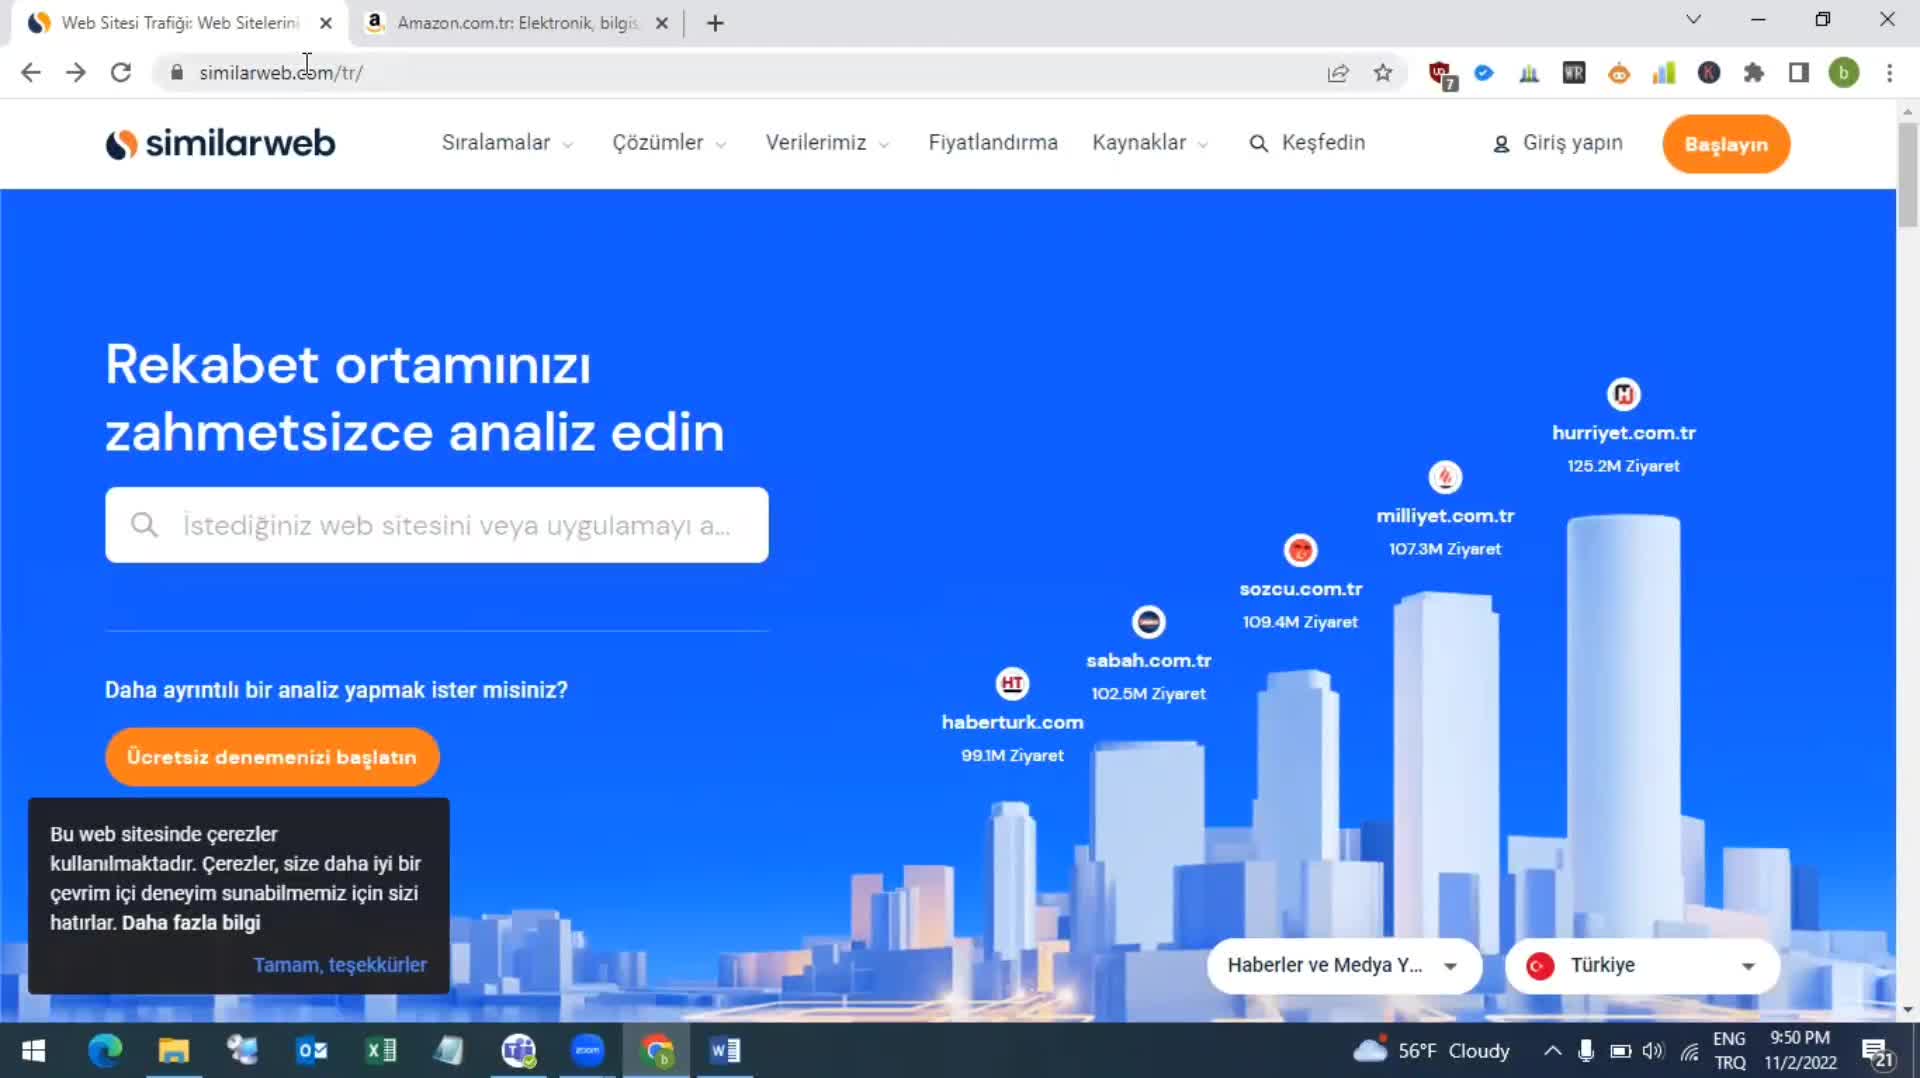Bookmark this page with the star icon
The image size is (1920, 1078).
[1383, 73]
